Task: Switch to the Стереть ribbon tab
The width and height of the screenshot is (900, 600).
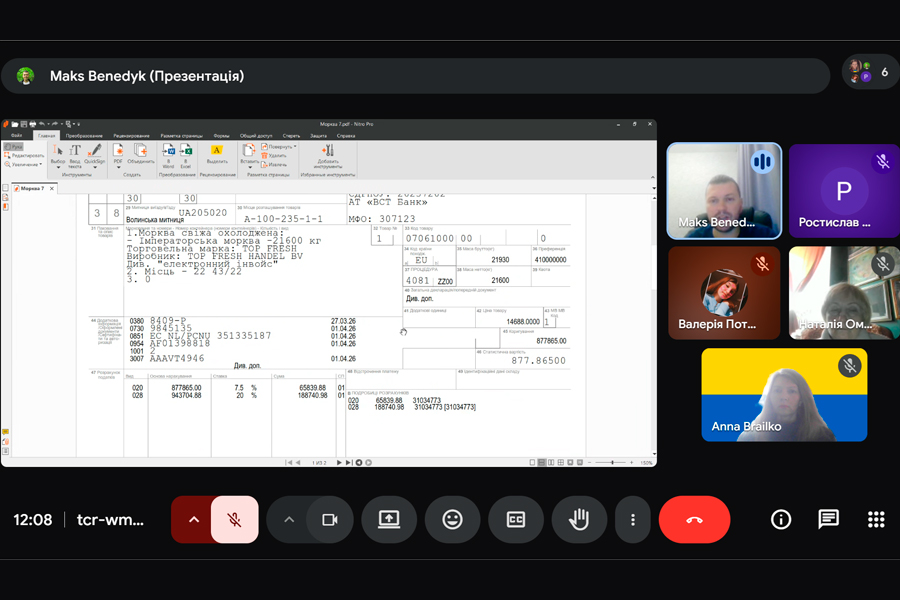Action: point(291,136)
